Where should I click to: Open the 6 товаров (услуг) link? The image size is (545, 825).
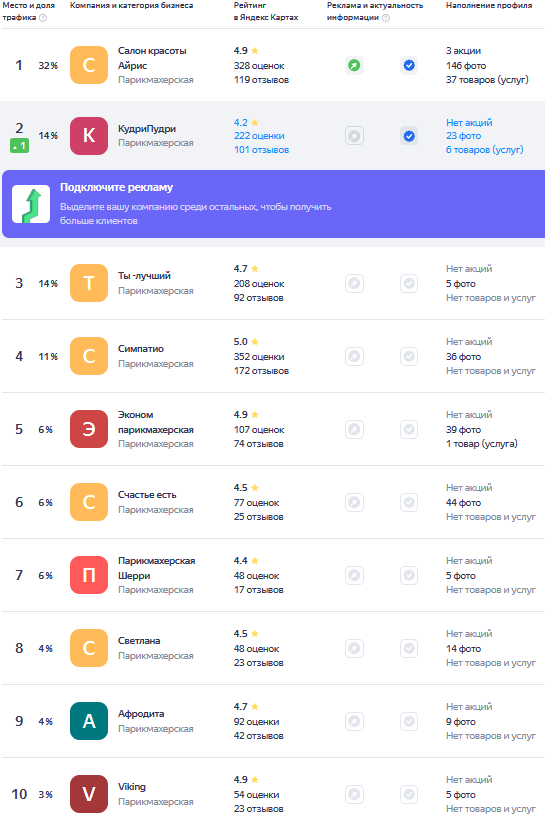[x=485, y=150]
